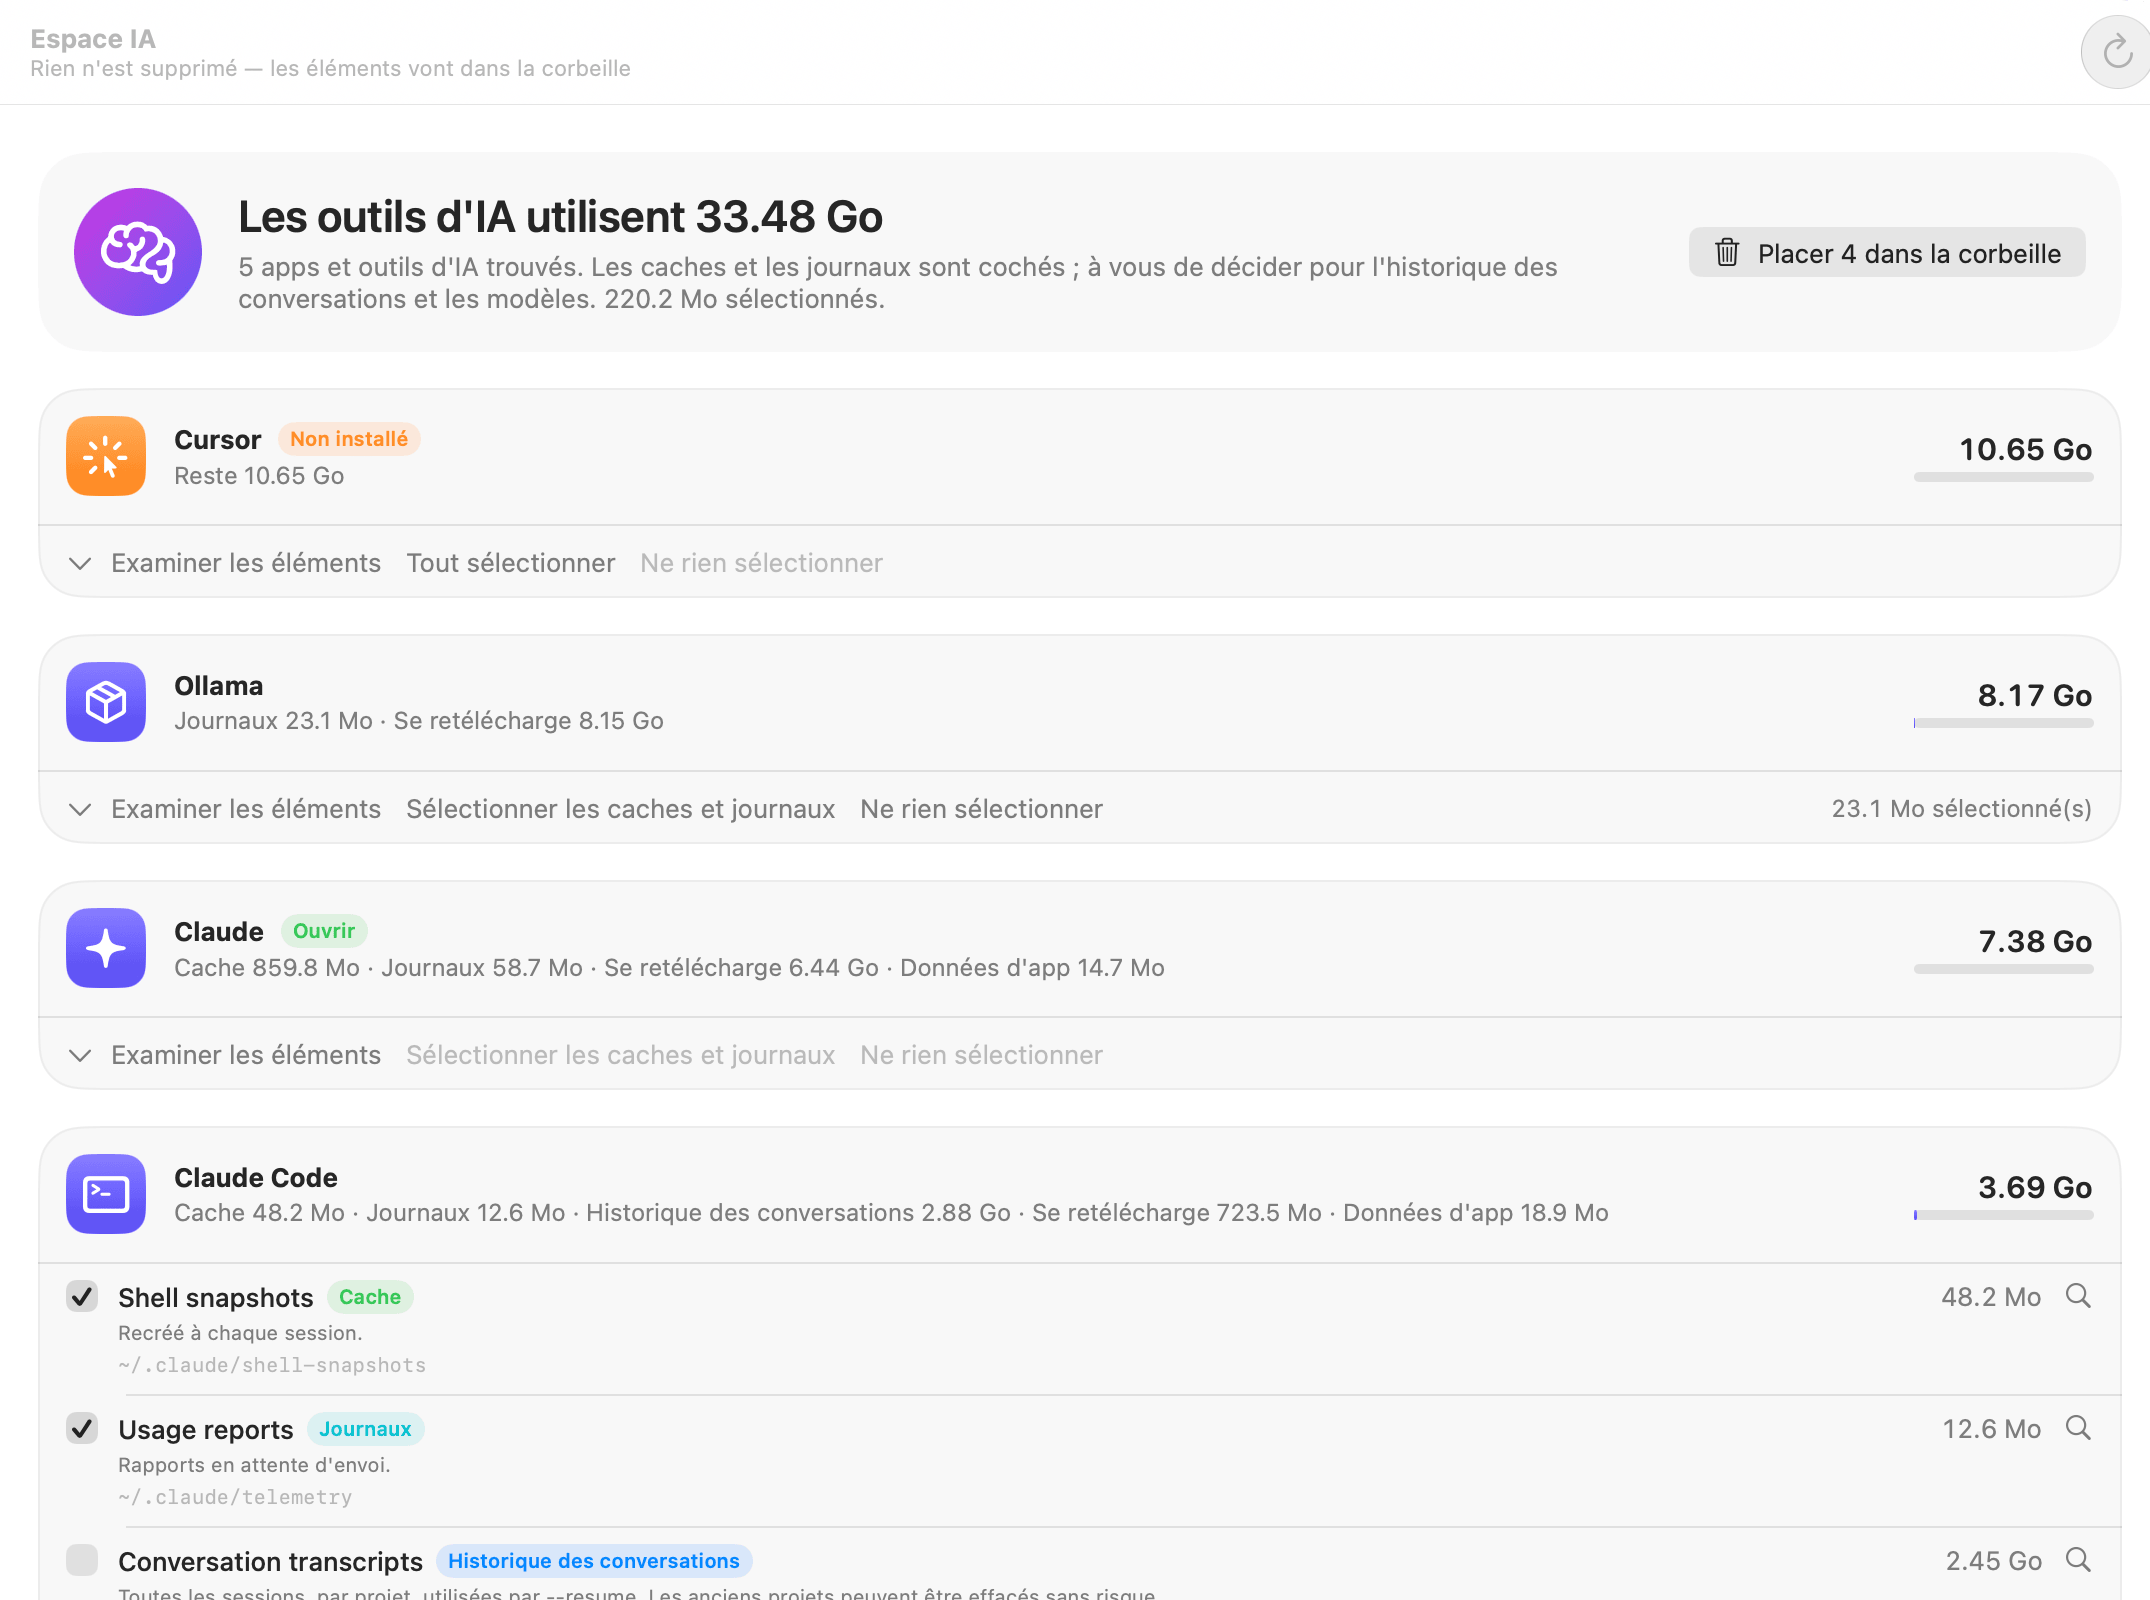Viewport: 2150px width, 1600px height.
Task: Click Ne rien sélectionner in Claude card
Action: tap(981, 1055)
